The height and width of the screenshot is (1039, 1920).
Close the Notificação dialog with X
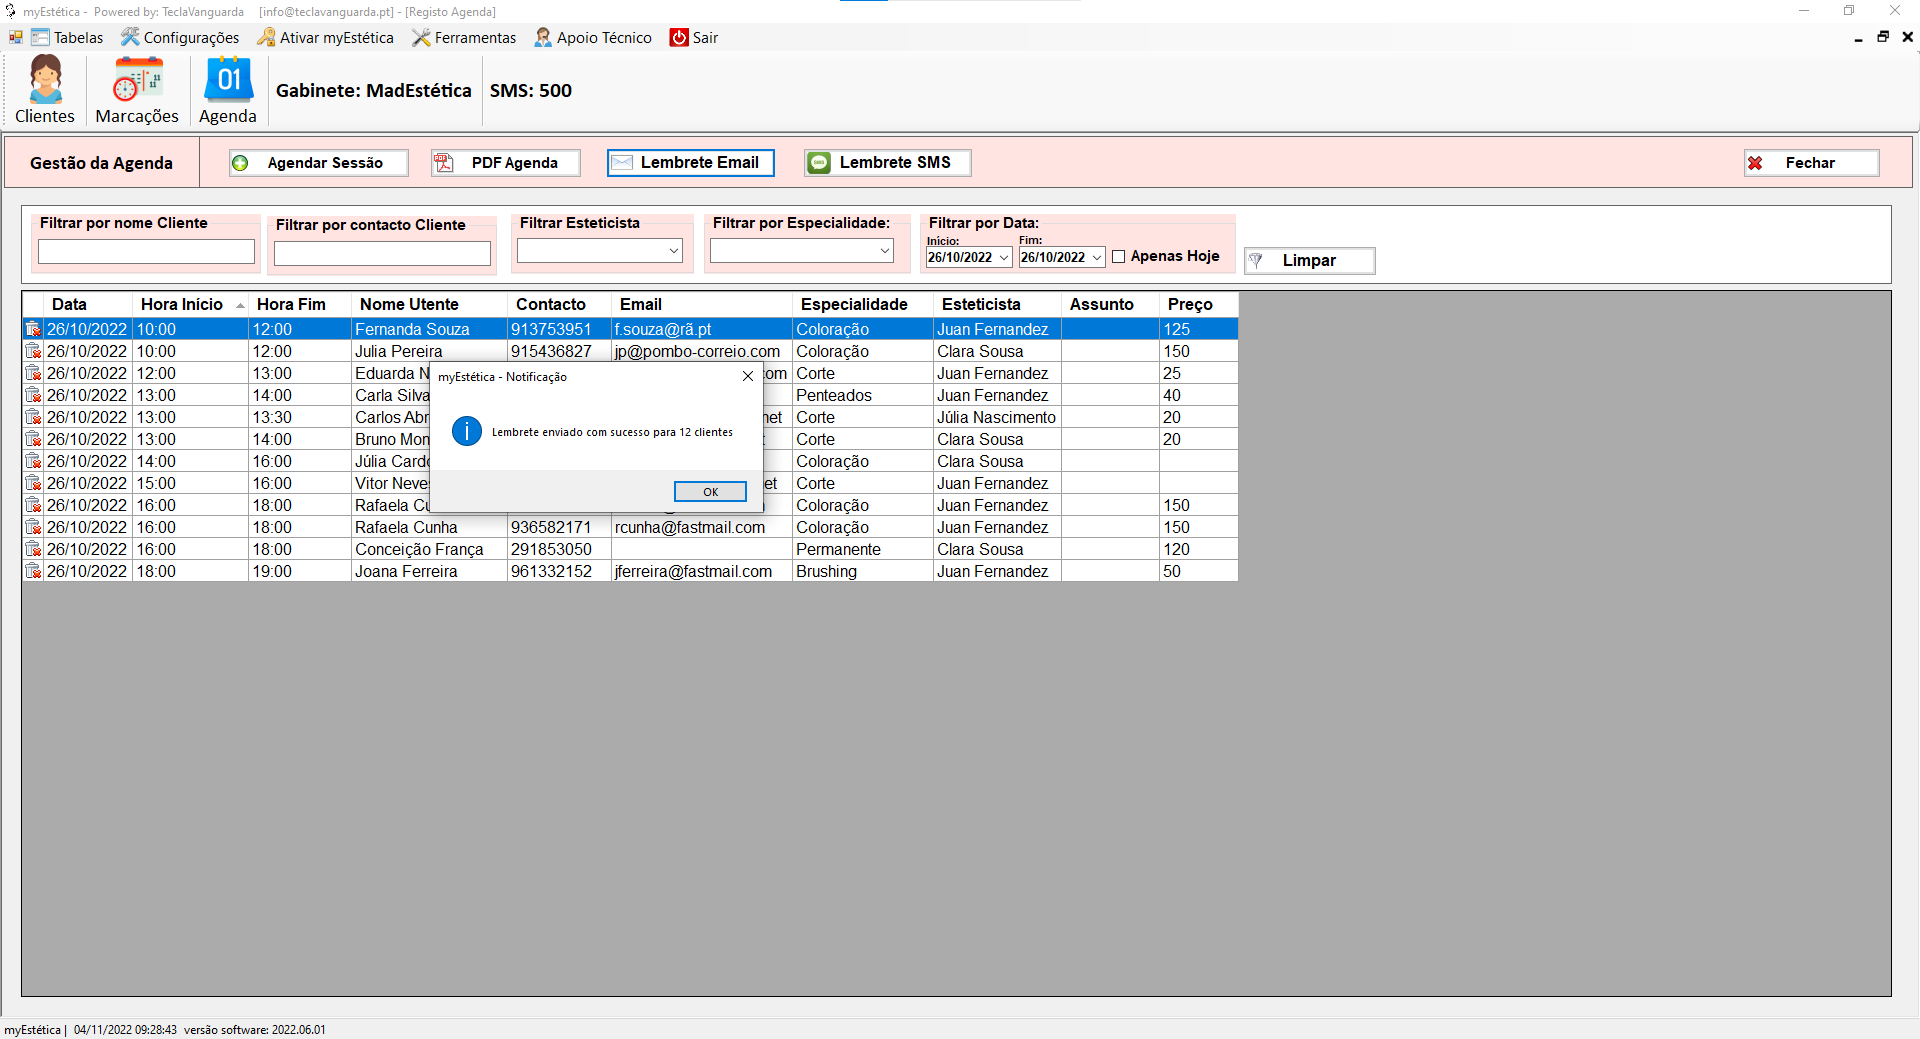click(748, 377)
